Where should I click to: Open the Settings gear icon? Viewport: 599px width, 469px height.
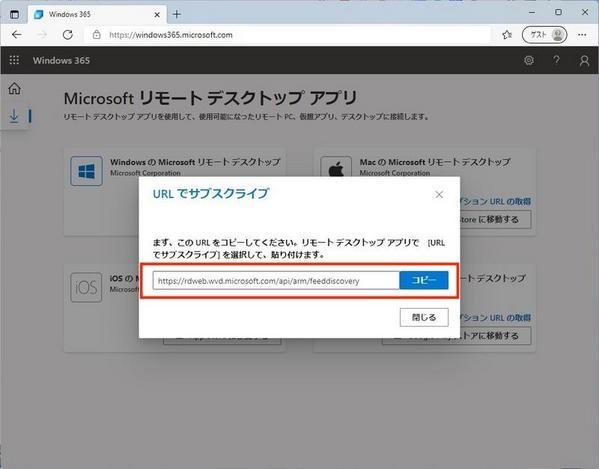(529, 60)
